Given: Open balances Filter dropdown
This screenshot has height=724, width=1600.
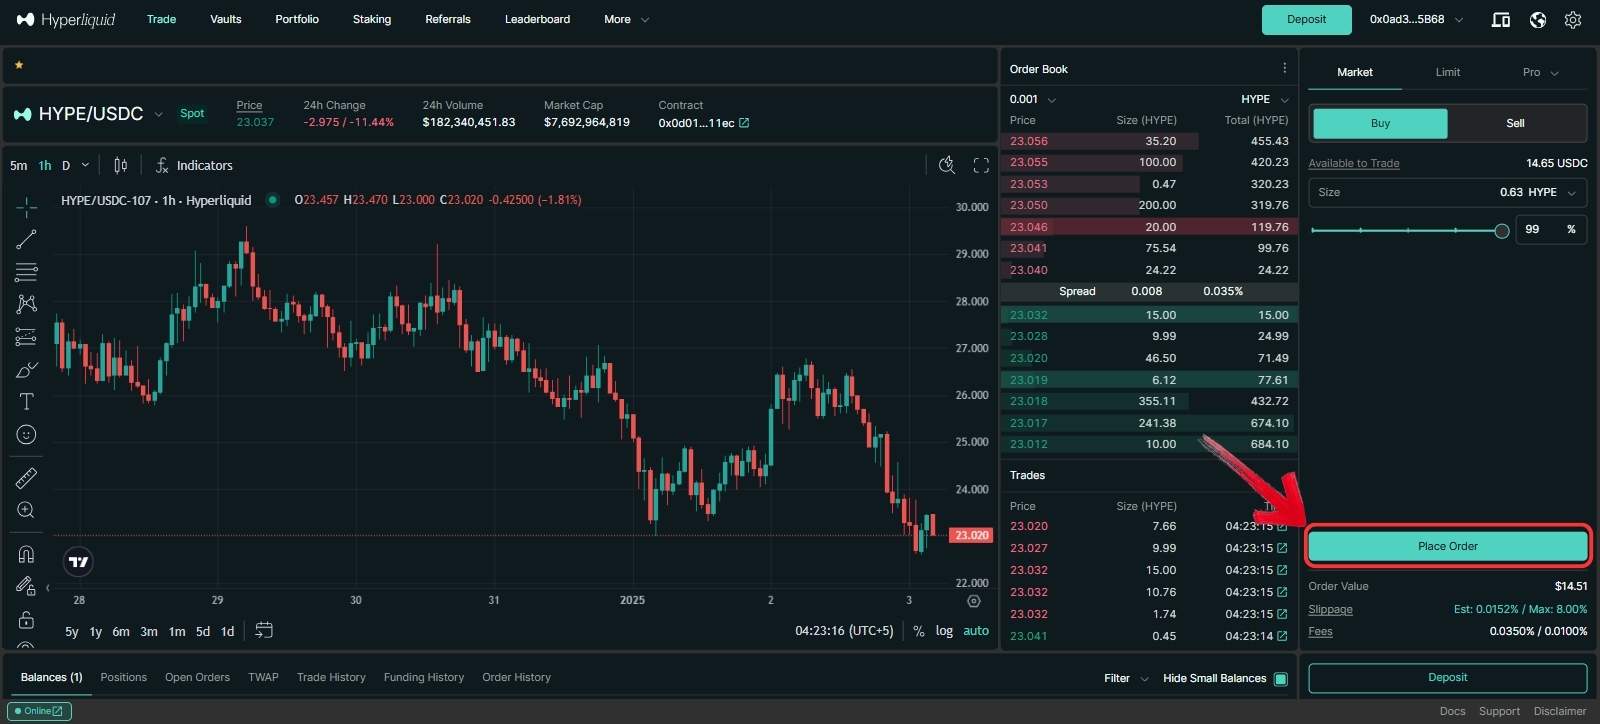Looking at the screenshot, I should click(x=1126, y=678).
